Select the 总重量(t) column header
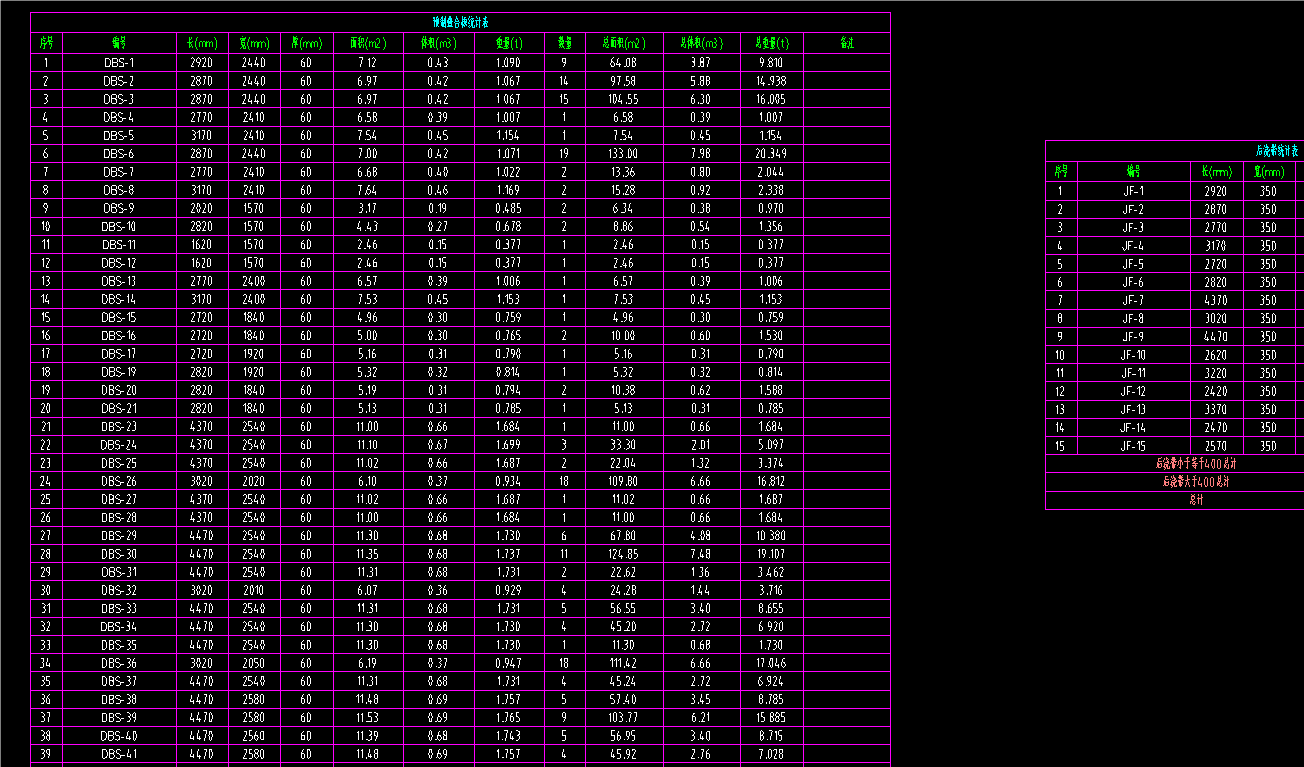Viewport: 1304px width, 767px height. pos(771,43)
